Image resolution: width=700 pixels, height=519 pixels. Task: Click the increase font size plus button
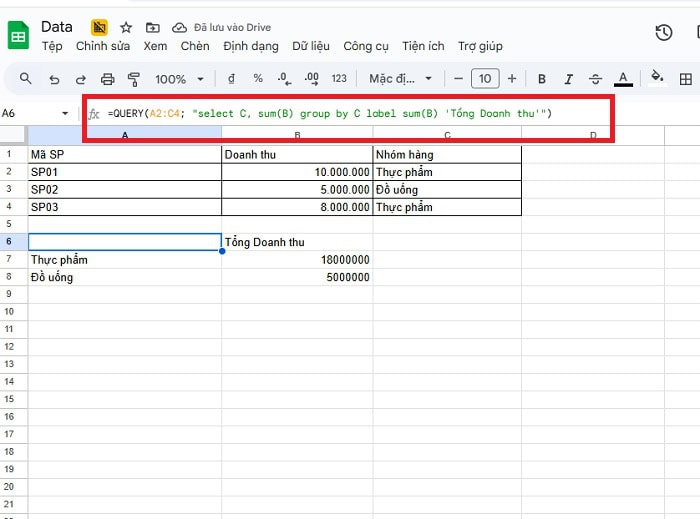point(512,78)
